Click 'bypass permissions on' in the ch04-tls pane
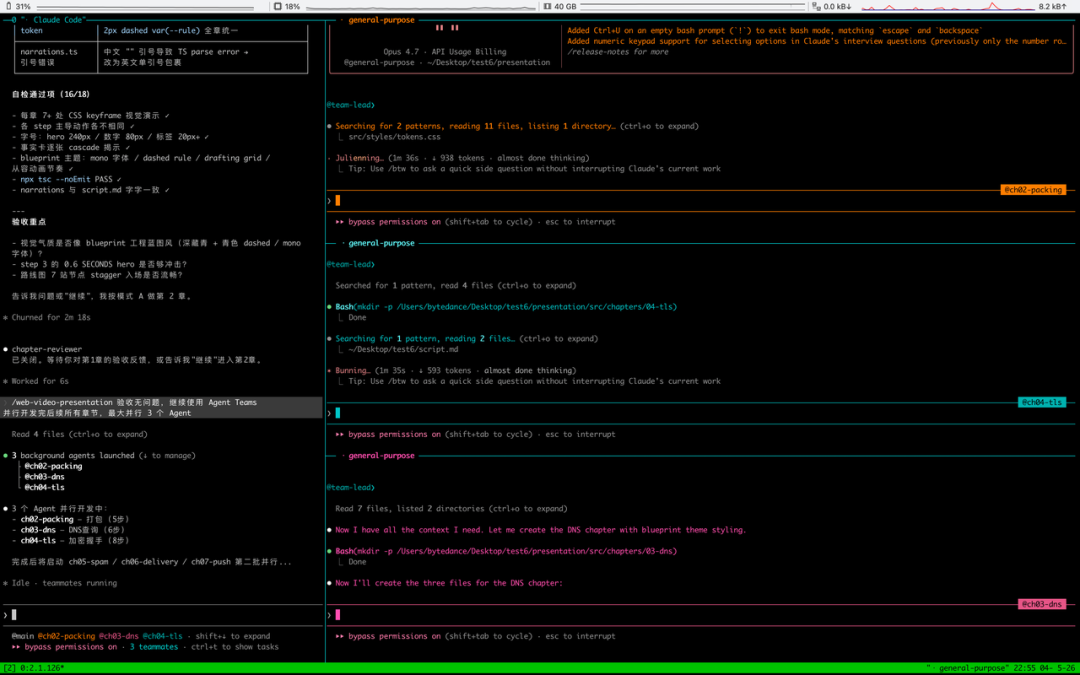Viewport: 1080px width, 675px height. pos(394,435)
